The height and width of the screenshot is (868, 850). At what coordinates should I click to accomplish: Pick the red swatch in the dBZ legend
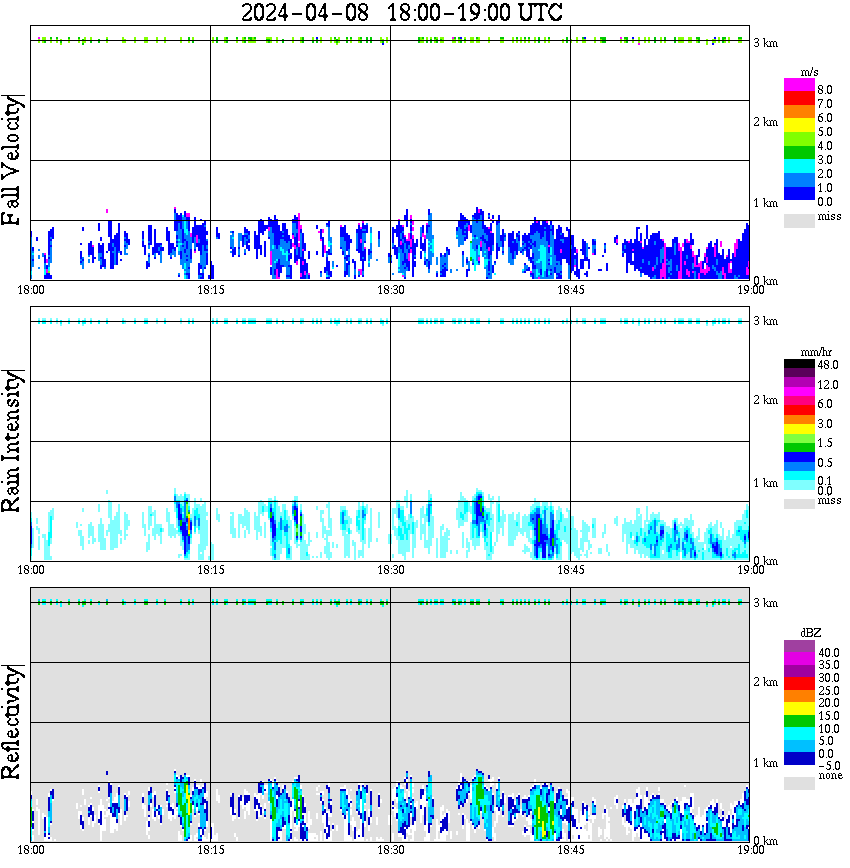799,683
